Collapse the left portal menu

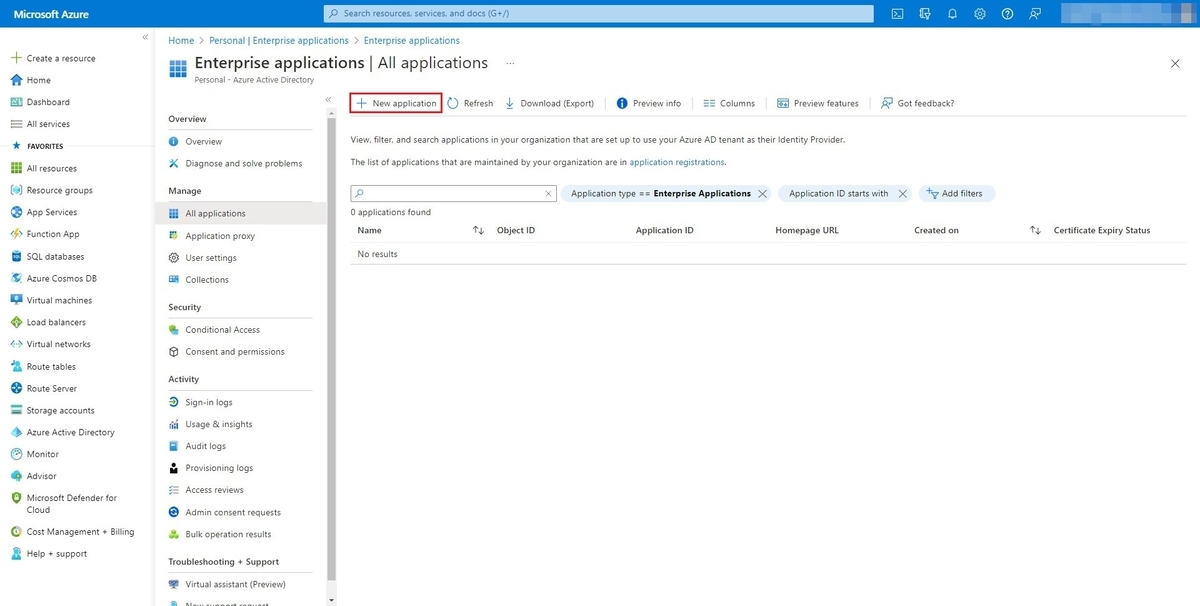pyautogui.click(x=145, y=37)
